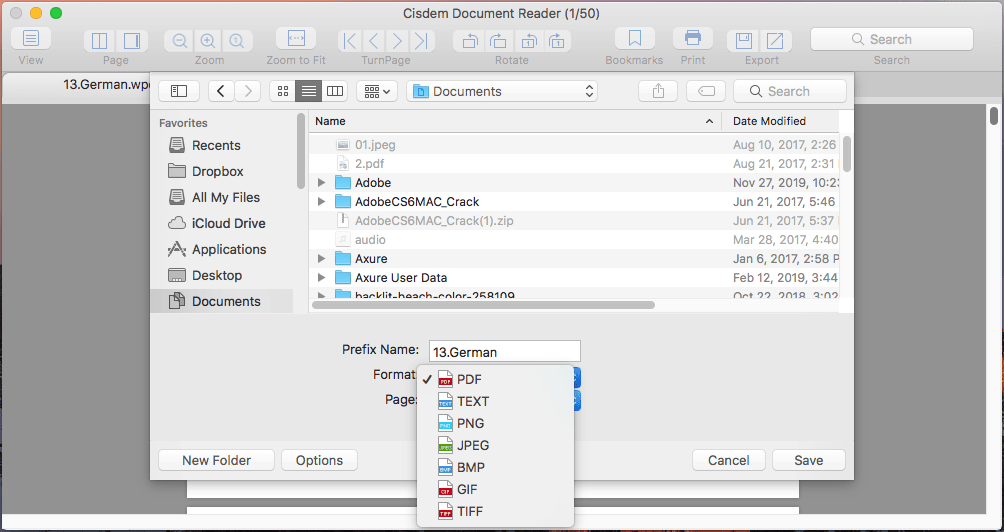
Task: Expand the Axure folder
Action: pyautogui.click(x=321, y=259)
